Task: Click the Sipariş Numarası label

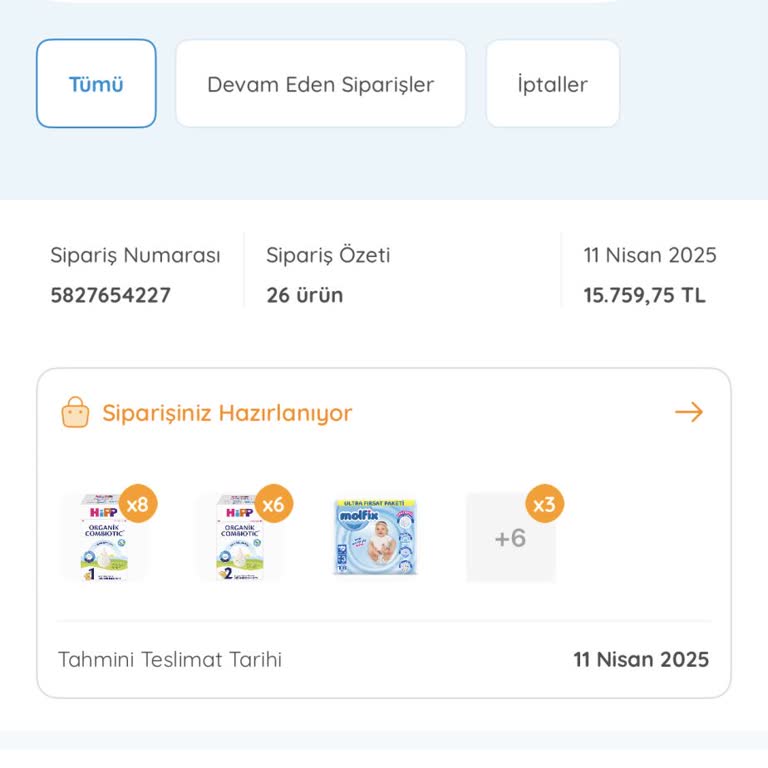Action: click(135, 255)
